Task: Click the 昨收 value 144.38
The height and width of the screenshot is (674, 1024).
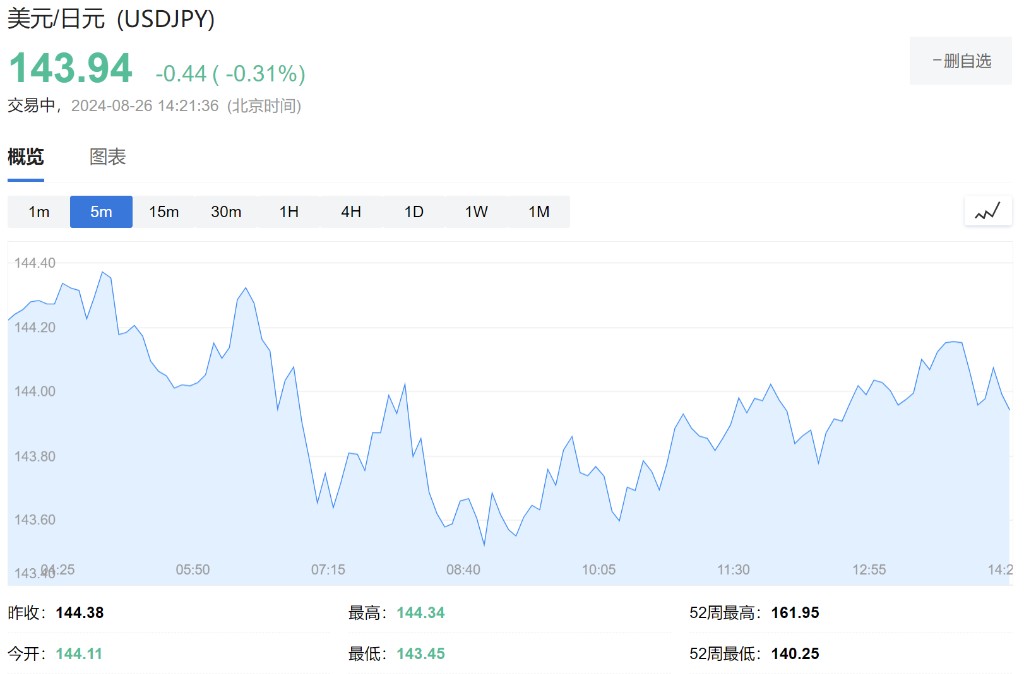Action: click(x=80, y=613)
